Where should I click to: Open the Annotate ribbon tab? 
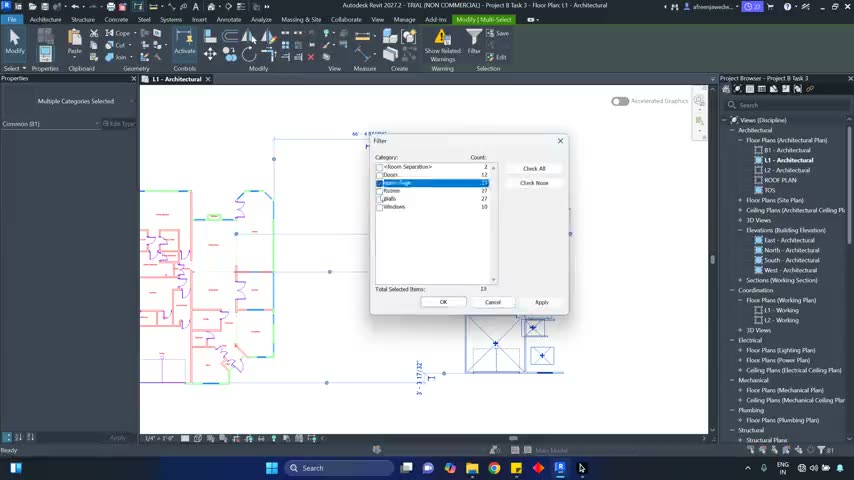(229, 20)
